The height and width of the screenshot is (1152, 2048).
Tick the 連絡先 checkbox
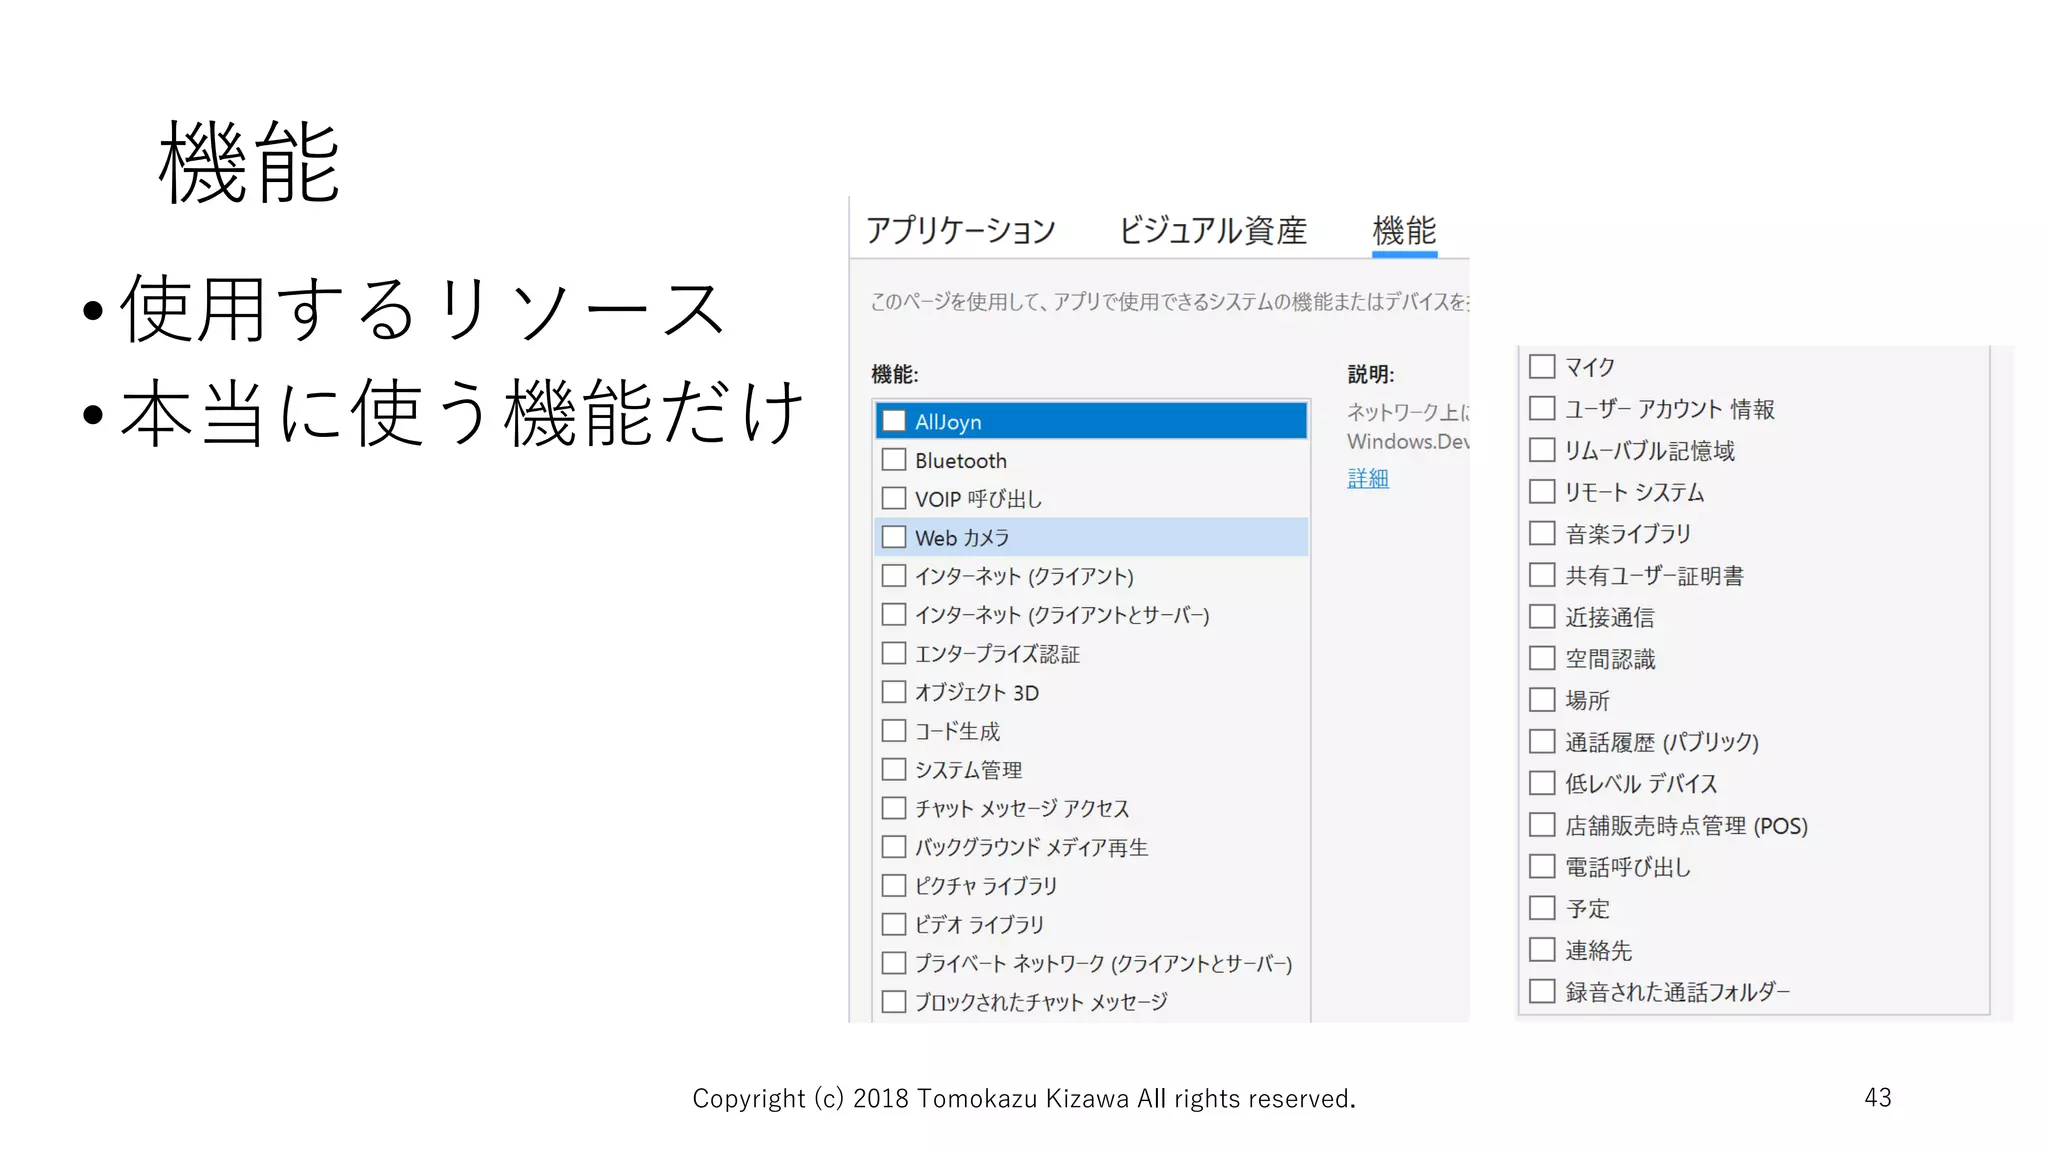(1542, 949)
